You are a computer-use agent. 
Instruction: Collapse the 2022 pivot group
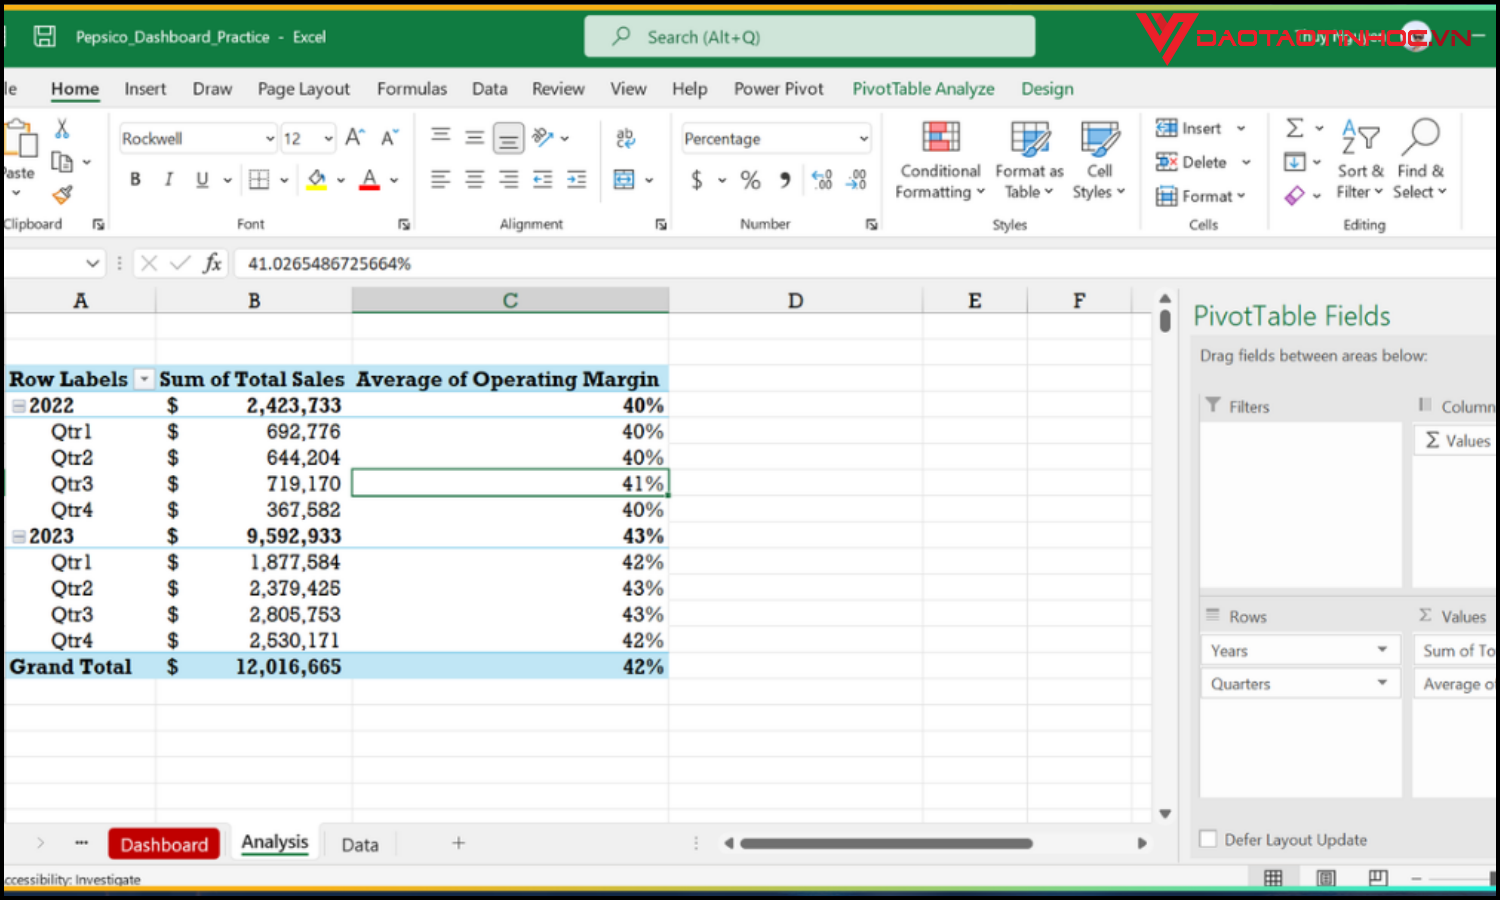19,406
